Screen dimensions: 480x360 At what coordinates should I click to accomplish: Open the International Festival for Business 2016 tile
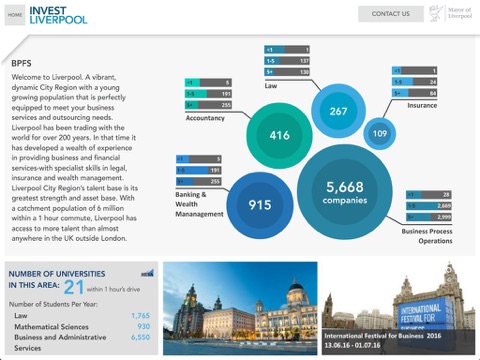pyautogui.click(x=398, y=308)
